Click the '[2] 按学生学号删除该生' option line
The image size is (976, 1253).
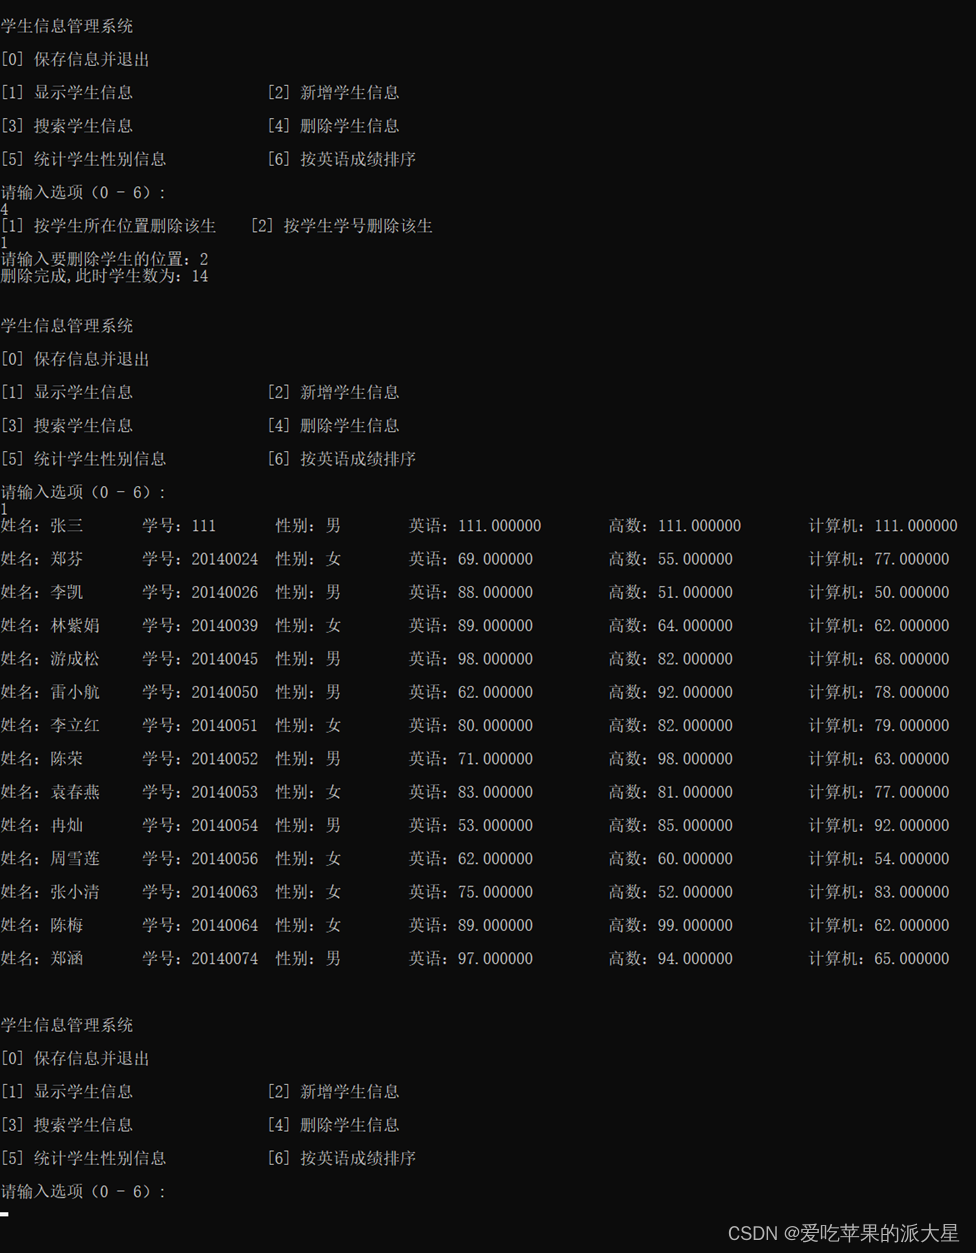click(342, 226)
